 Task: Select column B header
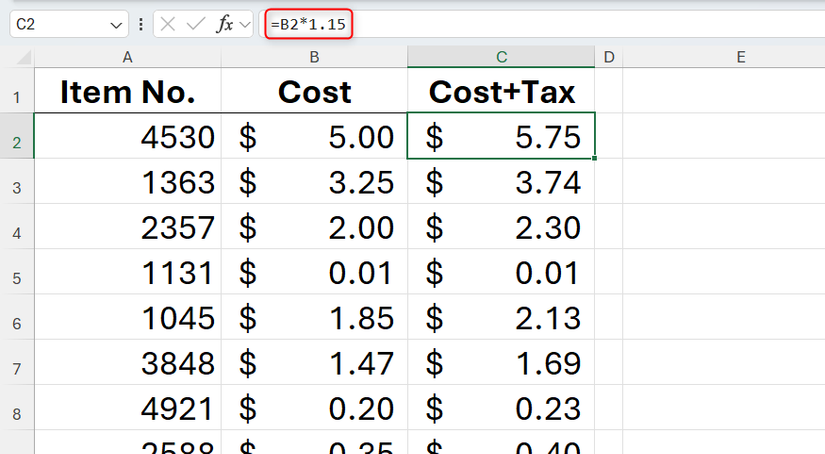(314, 57)
